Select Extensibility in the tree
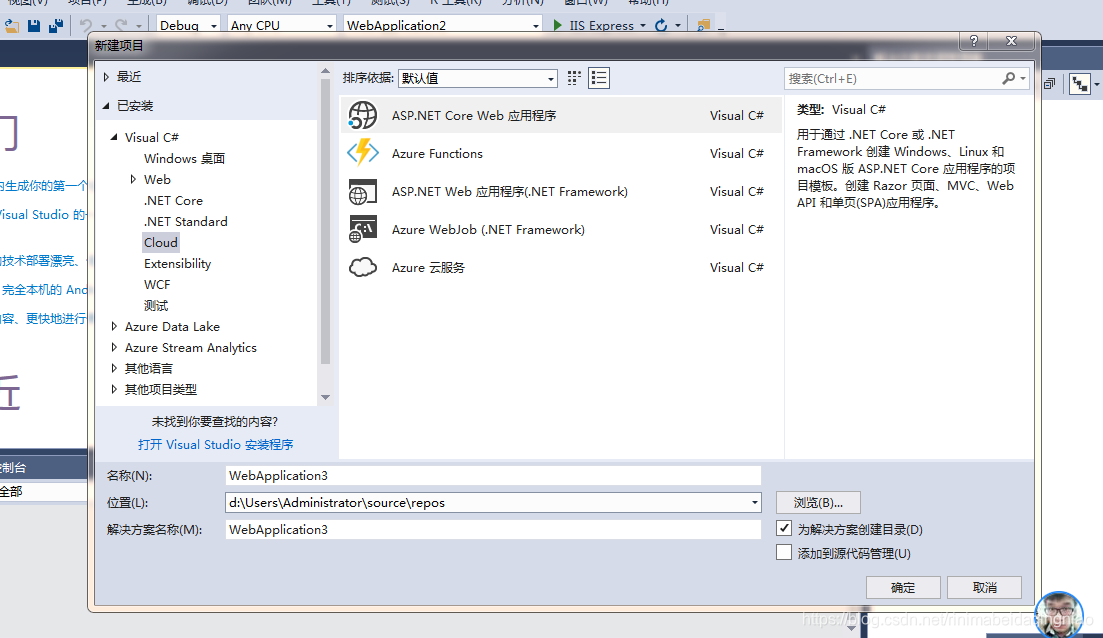Screen dimensions: 1103x638 pos(177,264)
